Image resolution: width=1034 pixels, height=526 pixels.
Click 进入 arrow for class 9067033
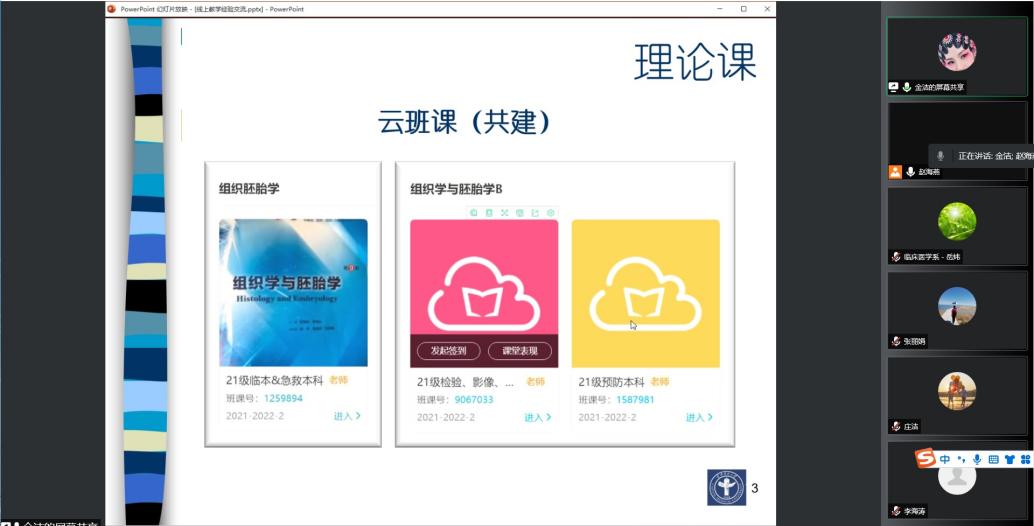538,417
